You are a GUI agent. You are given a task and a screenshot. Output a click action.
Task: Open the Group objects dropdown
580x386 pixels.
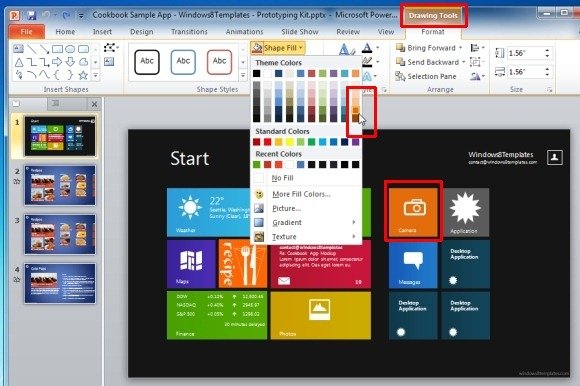coord(478,62)
